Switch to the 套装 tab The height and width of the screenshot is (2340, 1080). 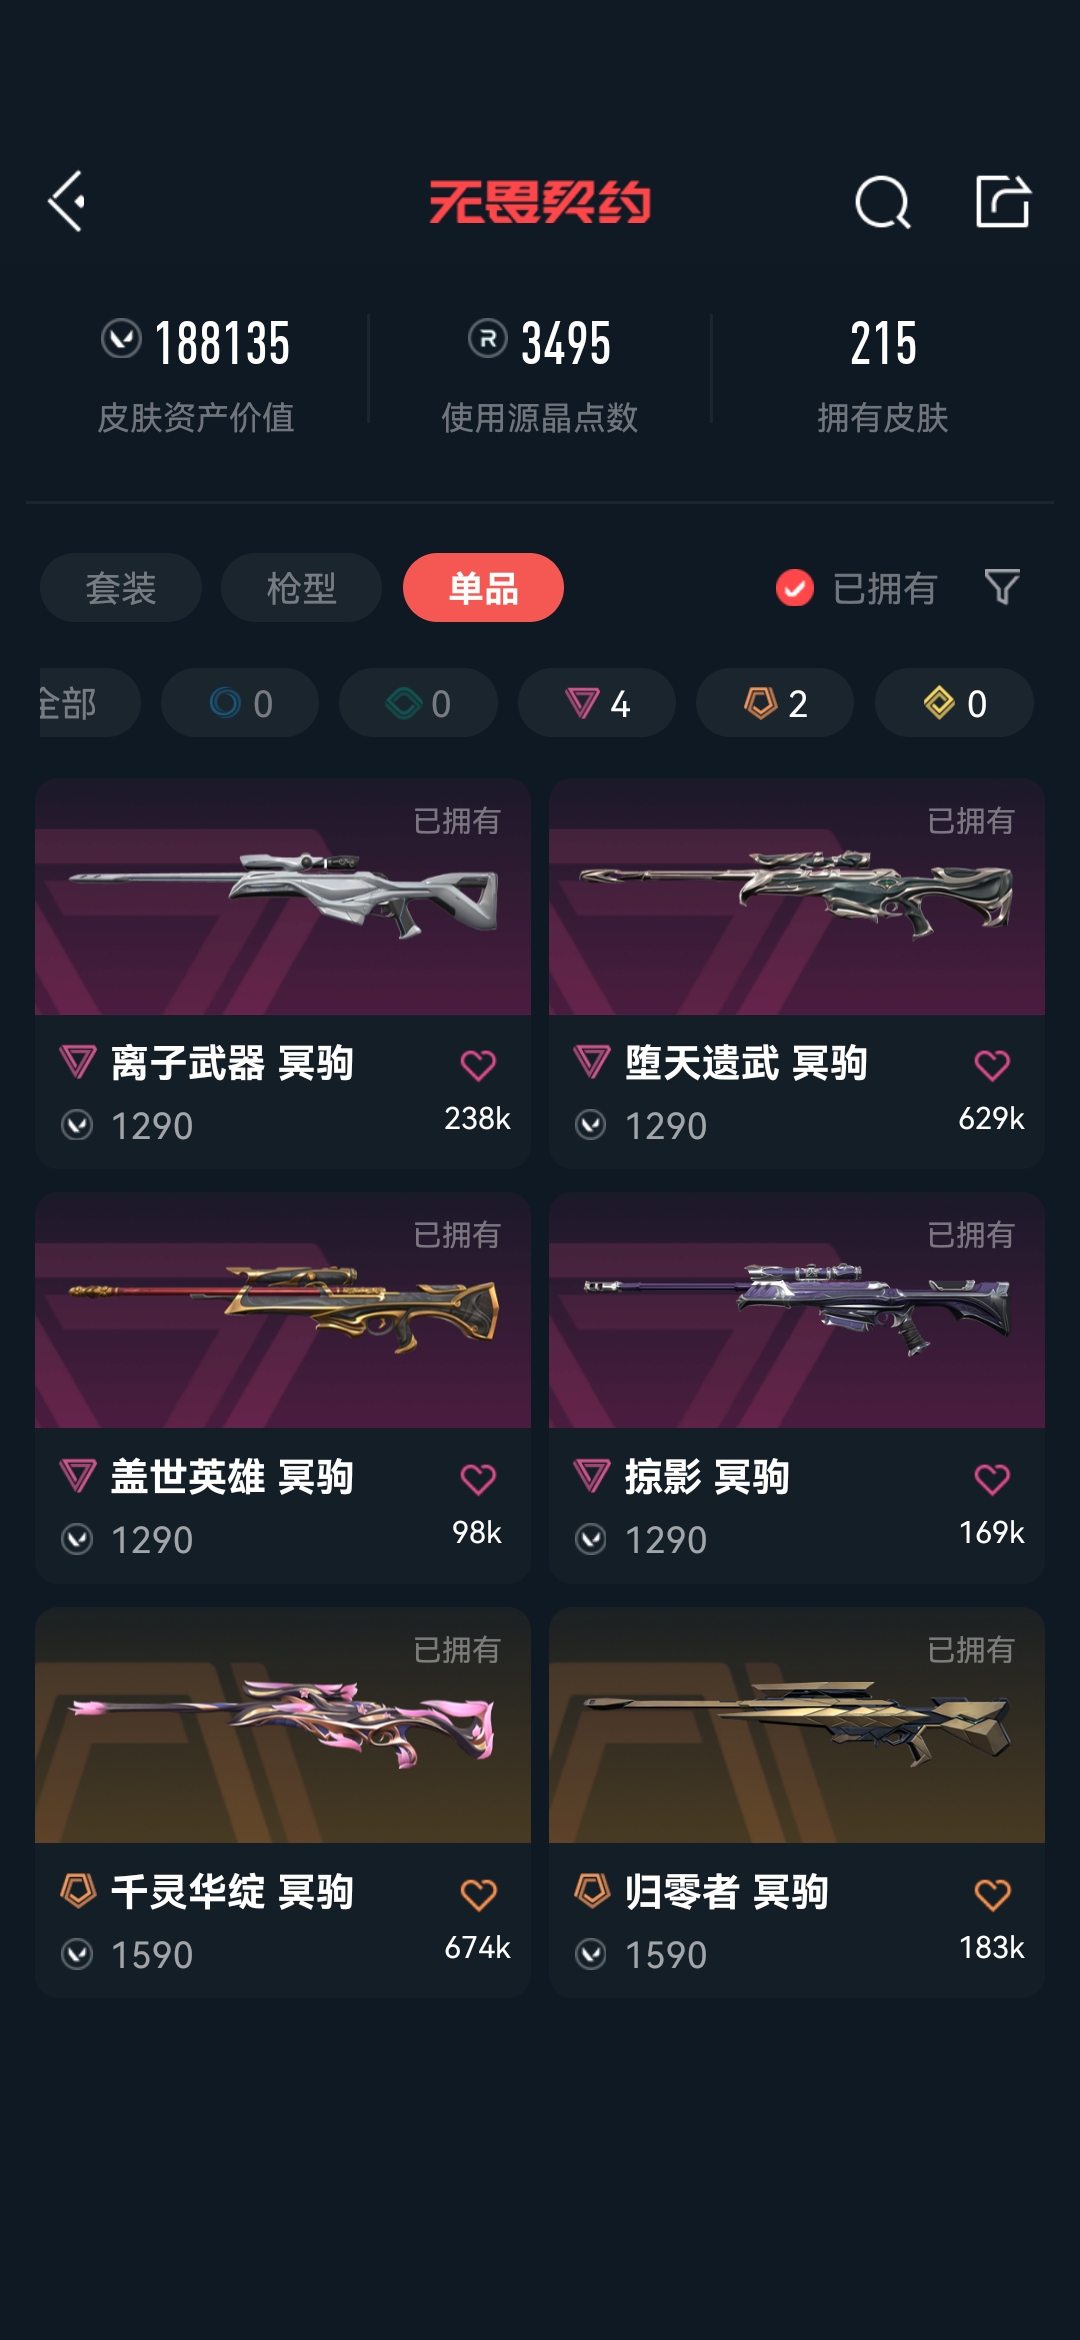pyautogui.click(x=121, y=588)
